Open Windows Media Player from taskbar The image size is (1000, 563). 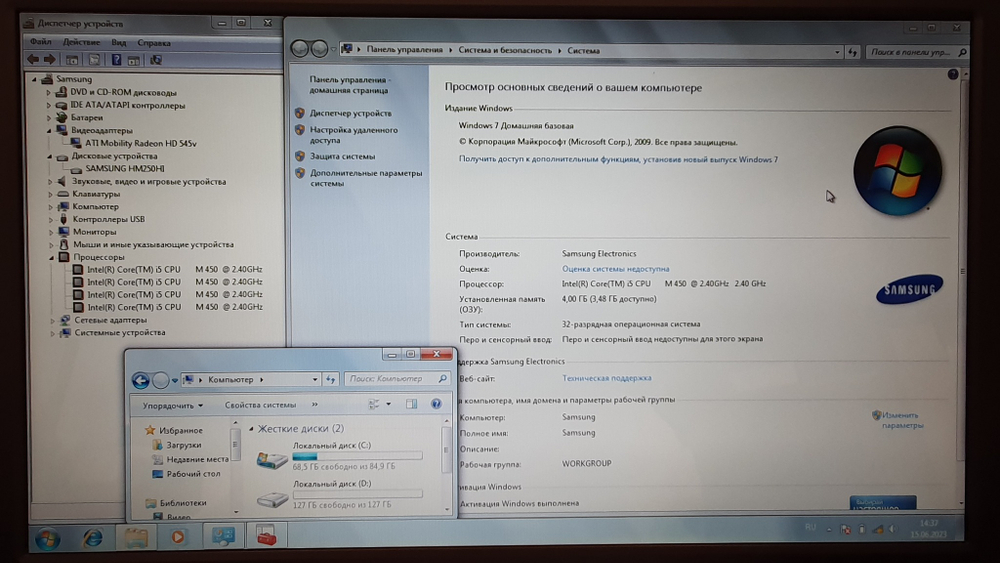point(178,537)
